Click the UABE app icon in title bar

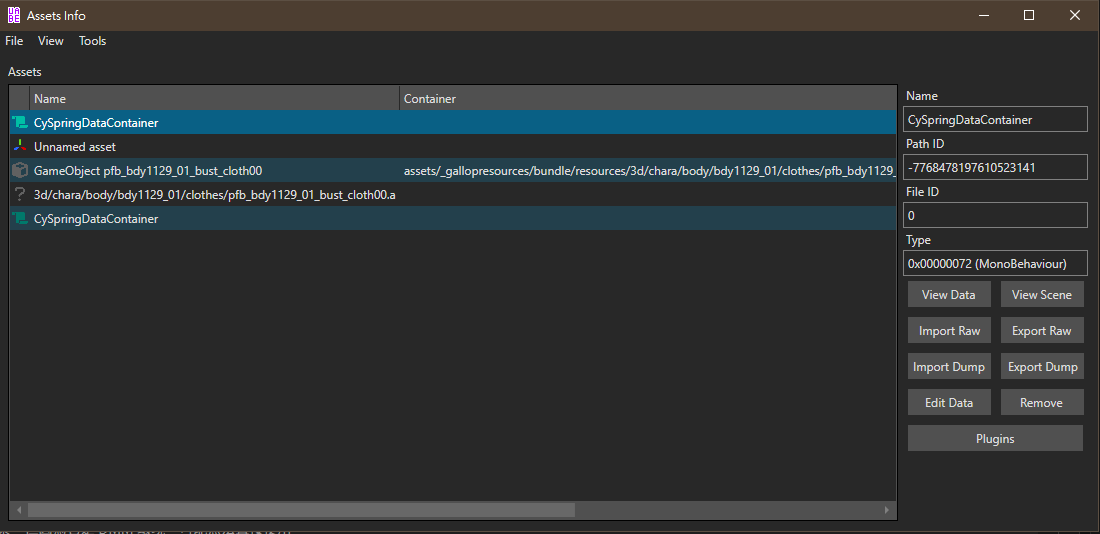point(13,15)
